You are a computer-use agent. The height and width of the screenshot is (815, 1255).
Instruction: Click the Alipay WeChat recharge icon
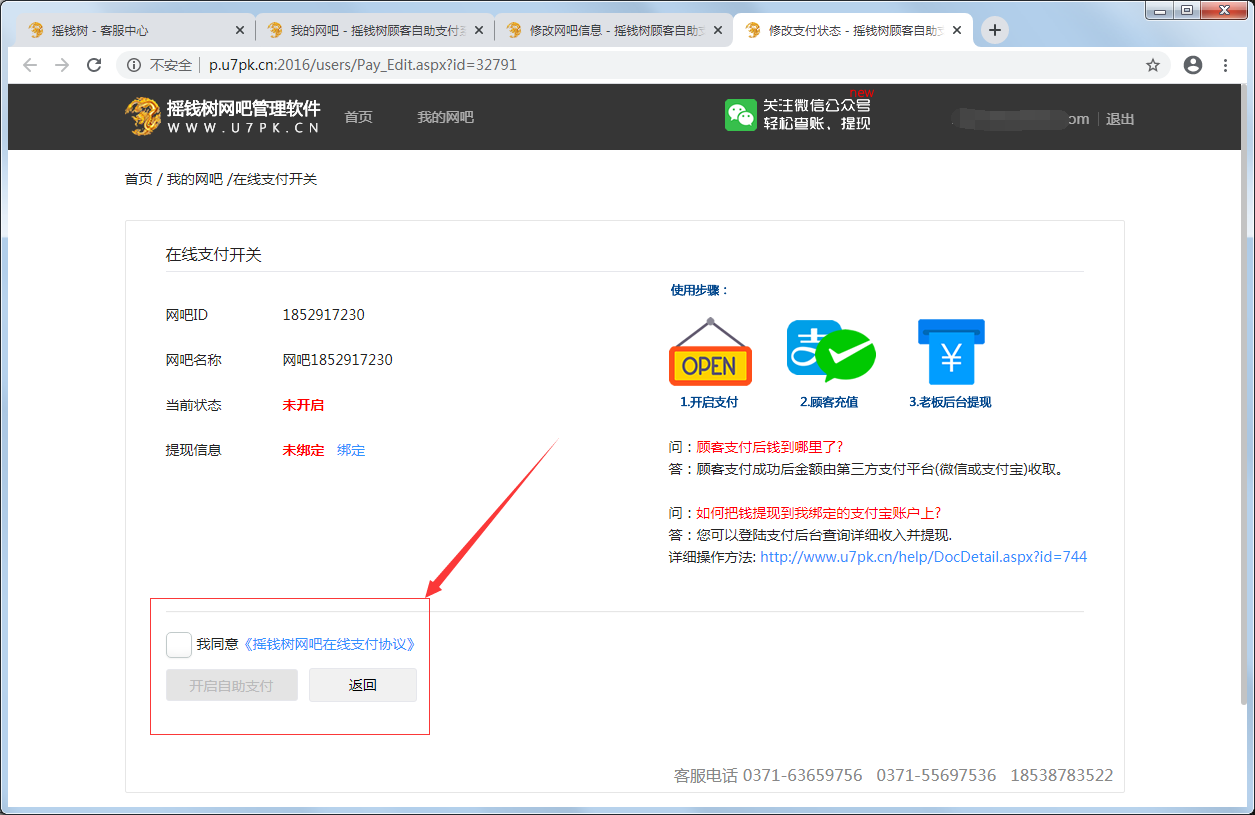(x=829, y=351)
